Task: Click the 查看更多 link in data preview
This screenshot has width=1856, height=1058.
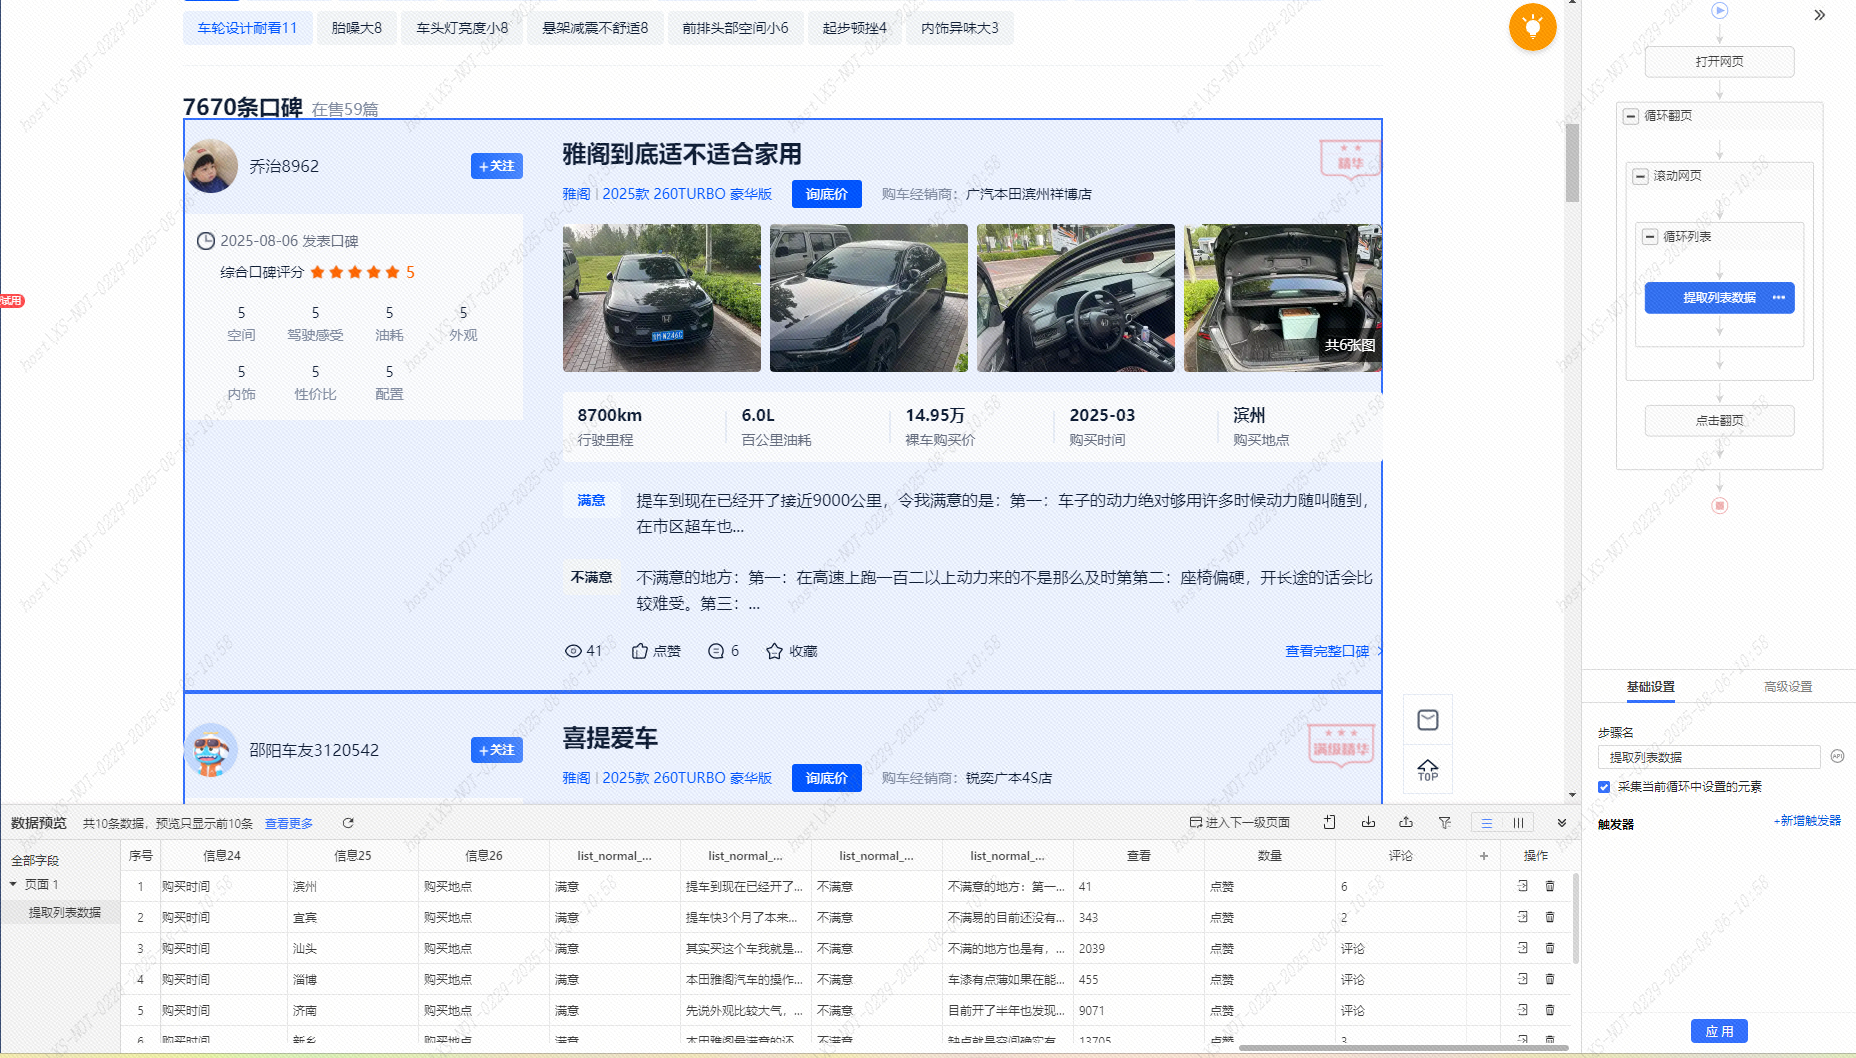Action: [289, 823]
